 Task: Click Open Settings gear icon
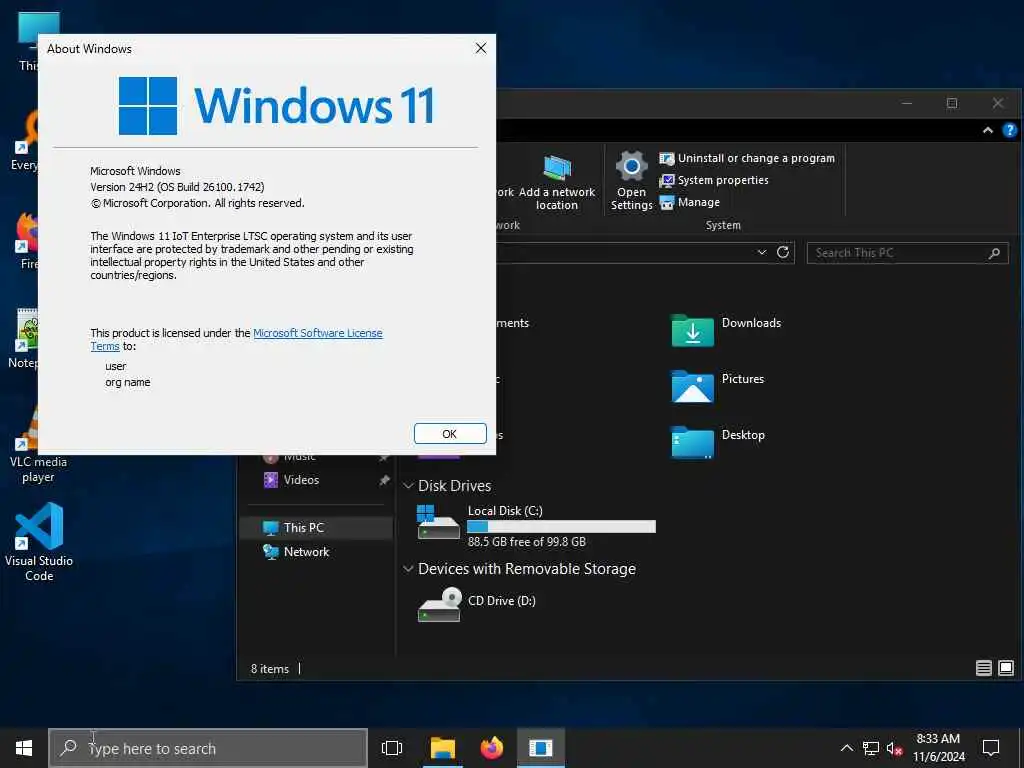(632, 167)
